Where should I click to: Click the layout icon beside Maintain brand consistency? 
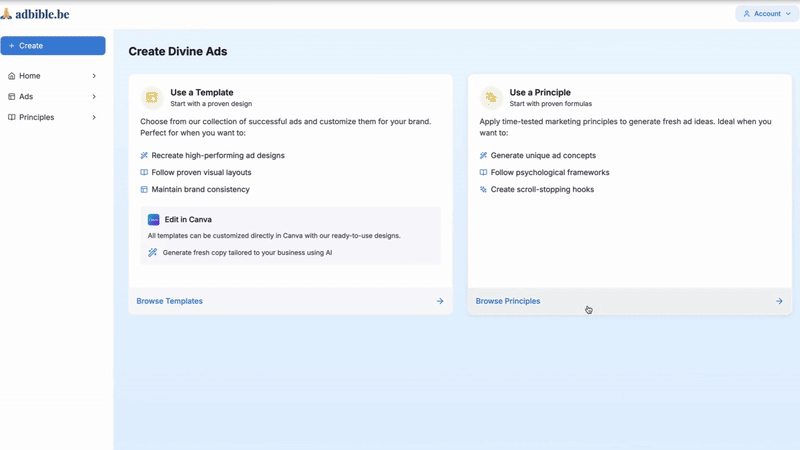(x=144, y=189)
